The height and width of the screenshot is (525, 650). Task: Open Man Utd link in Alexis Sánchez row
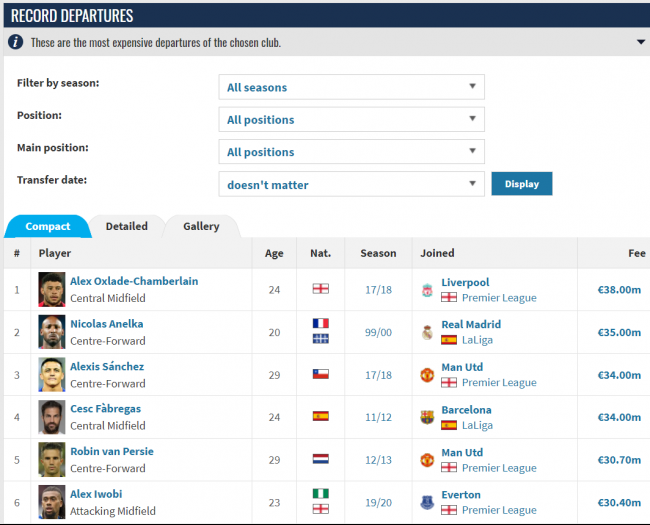click(x=462, y=367)
